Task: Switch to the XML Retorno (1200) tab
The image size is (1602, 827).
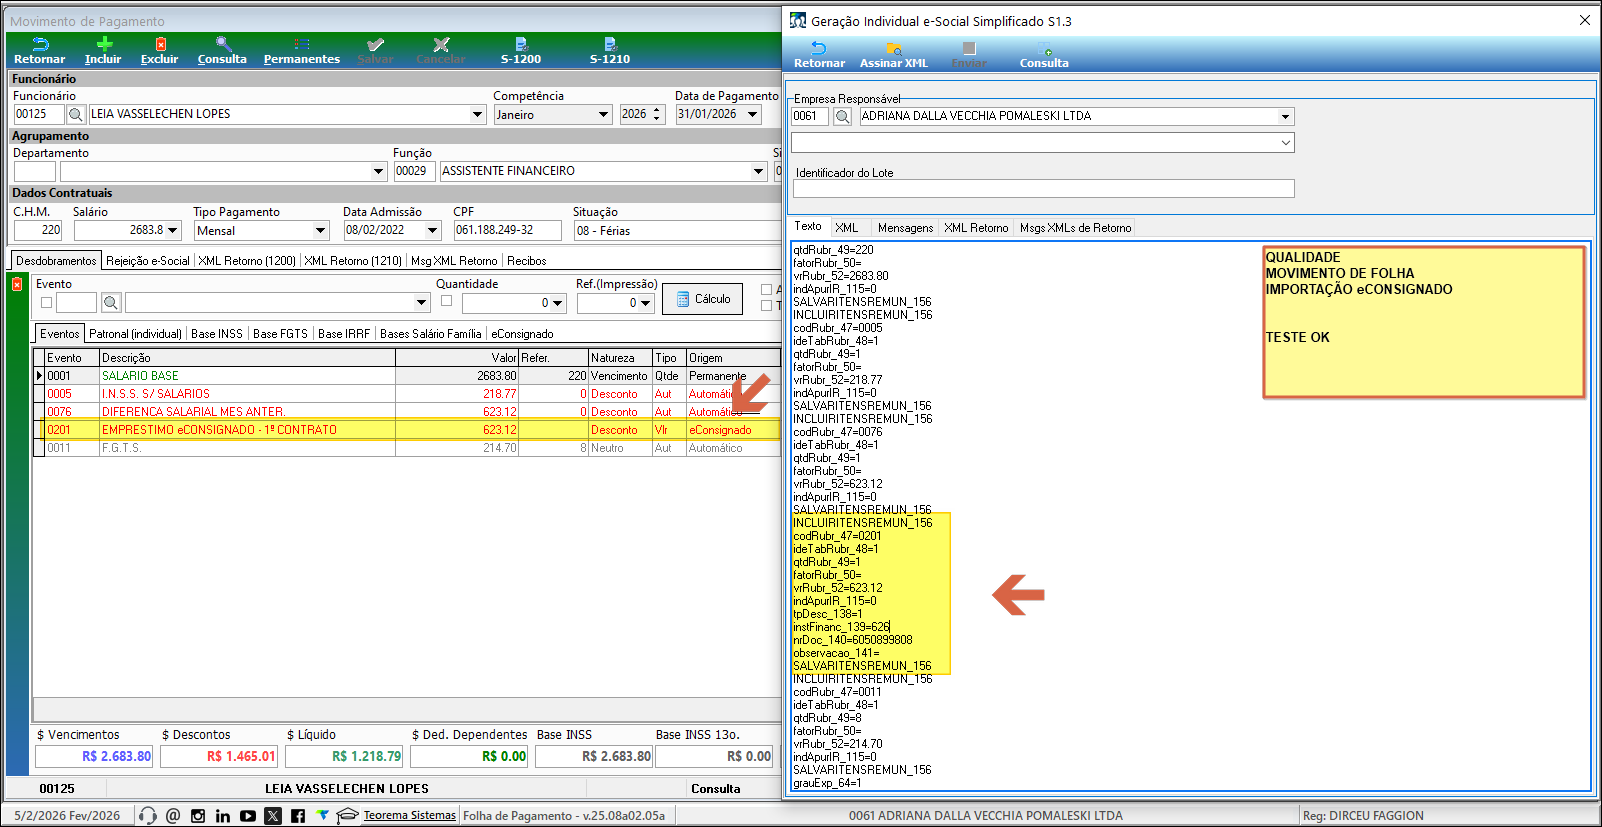Action: click(x=247, y=261)
